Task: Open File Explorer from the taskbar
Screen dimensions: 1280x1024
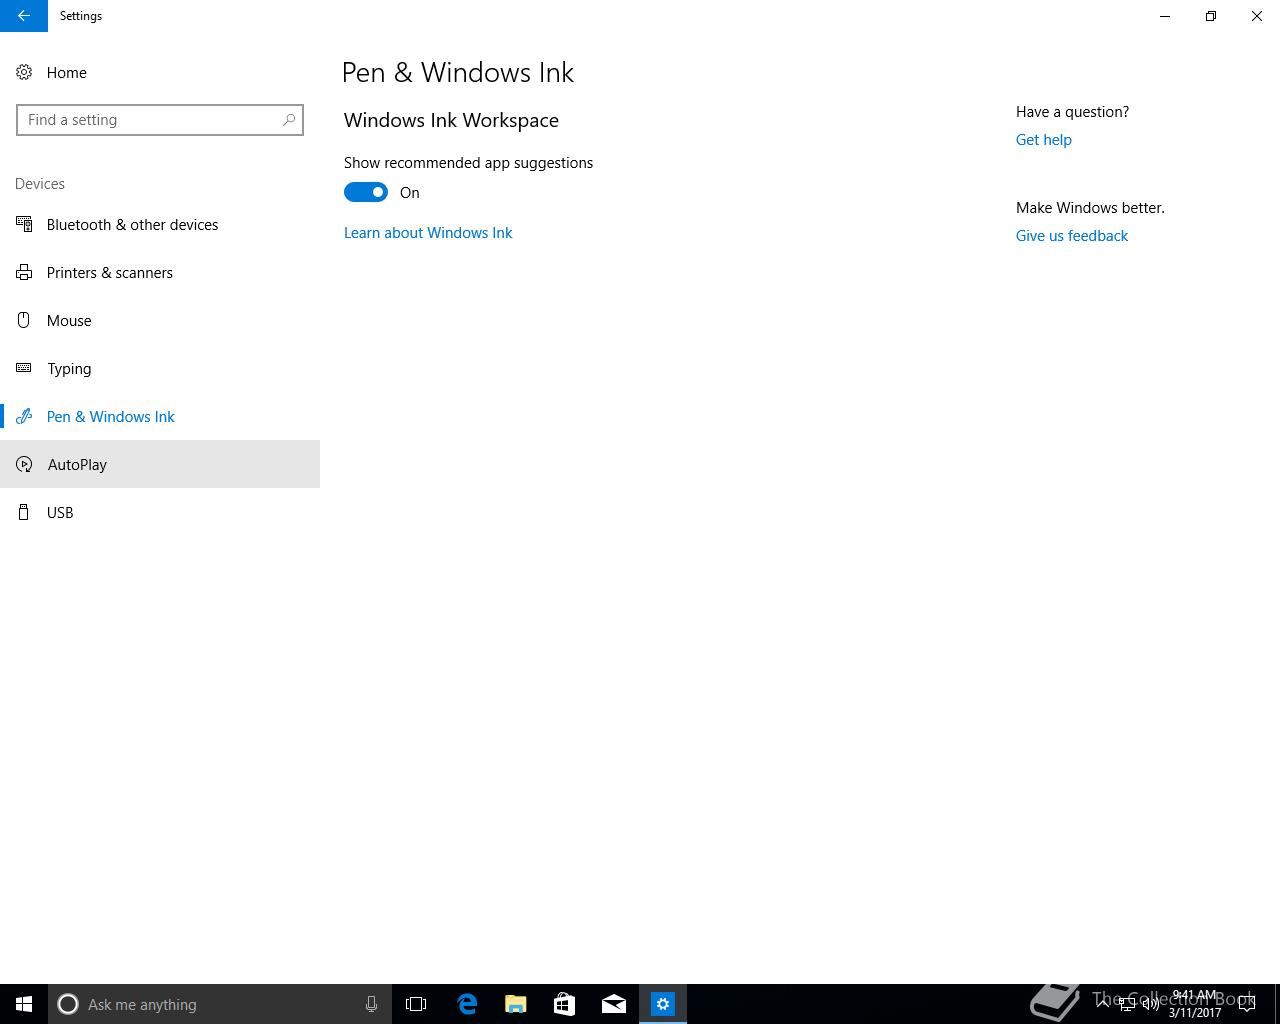Action: [x=516, y=1004]
